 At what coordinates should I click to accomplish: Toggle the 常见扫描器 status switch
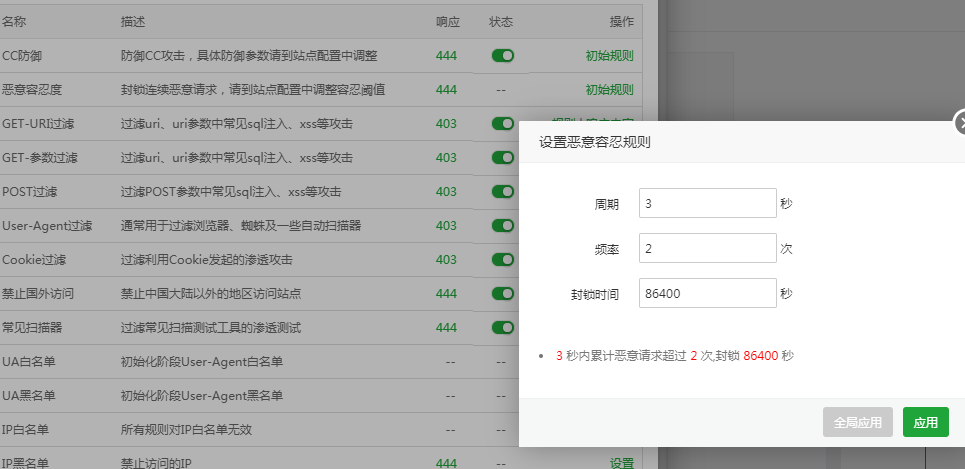tap(503, 327)
